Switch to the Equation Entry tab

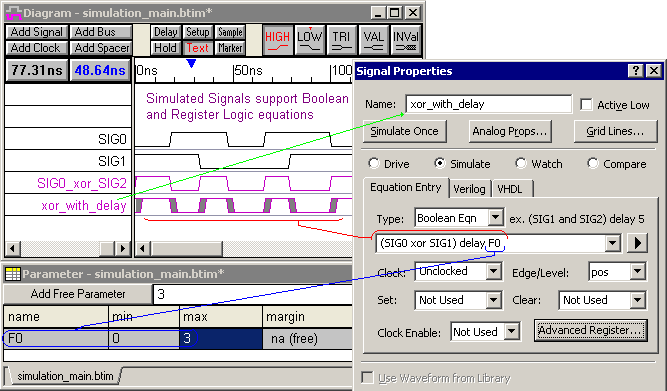tap(406, 188)
